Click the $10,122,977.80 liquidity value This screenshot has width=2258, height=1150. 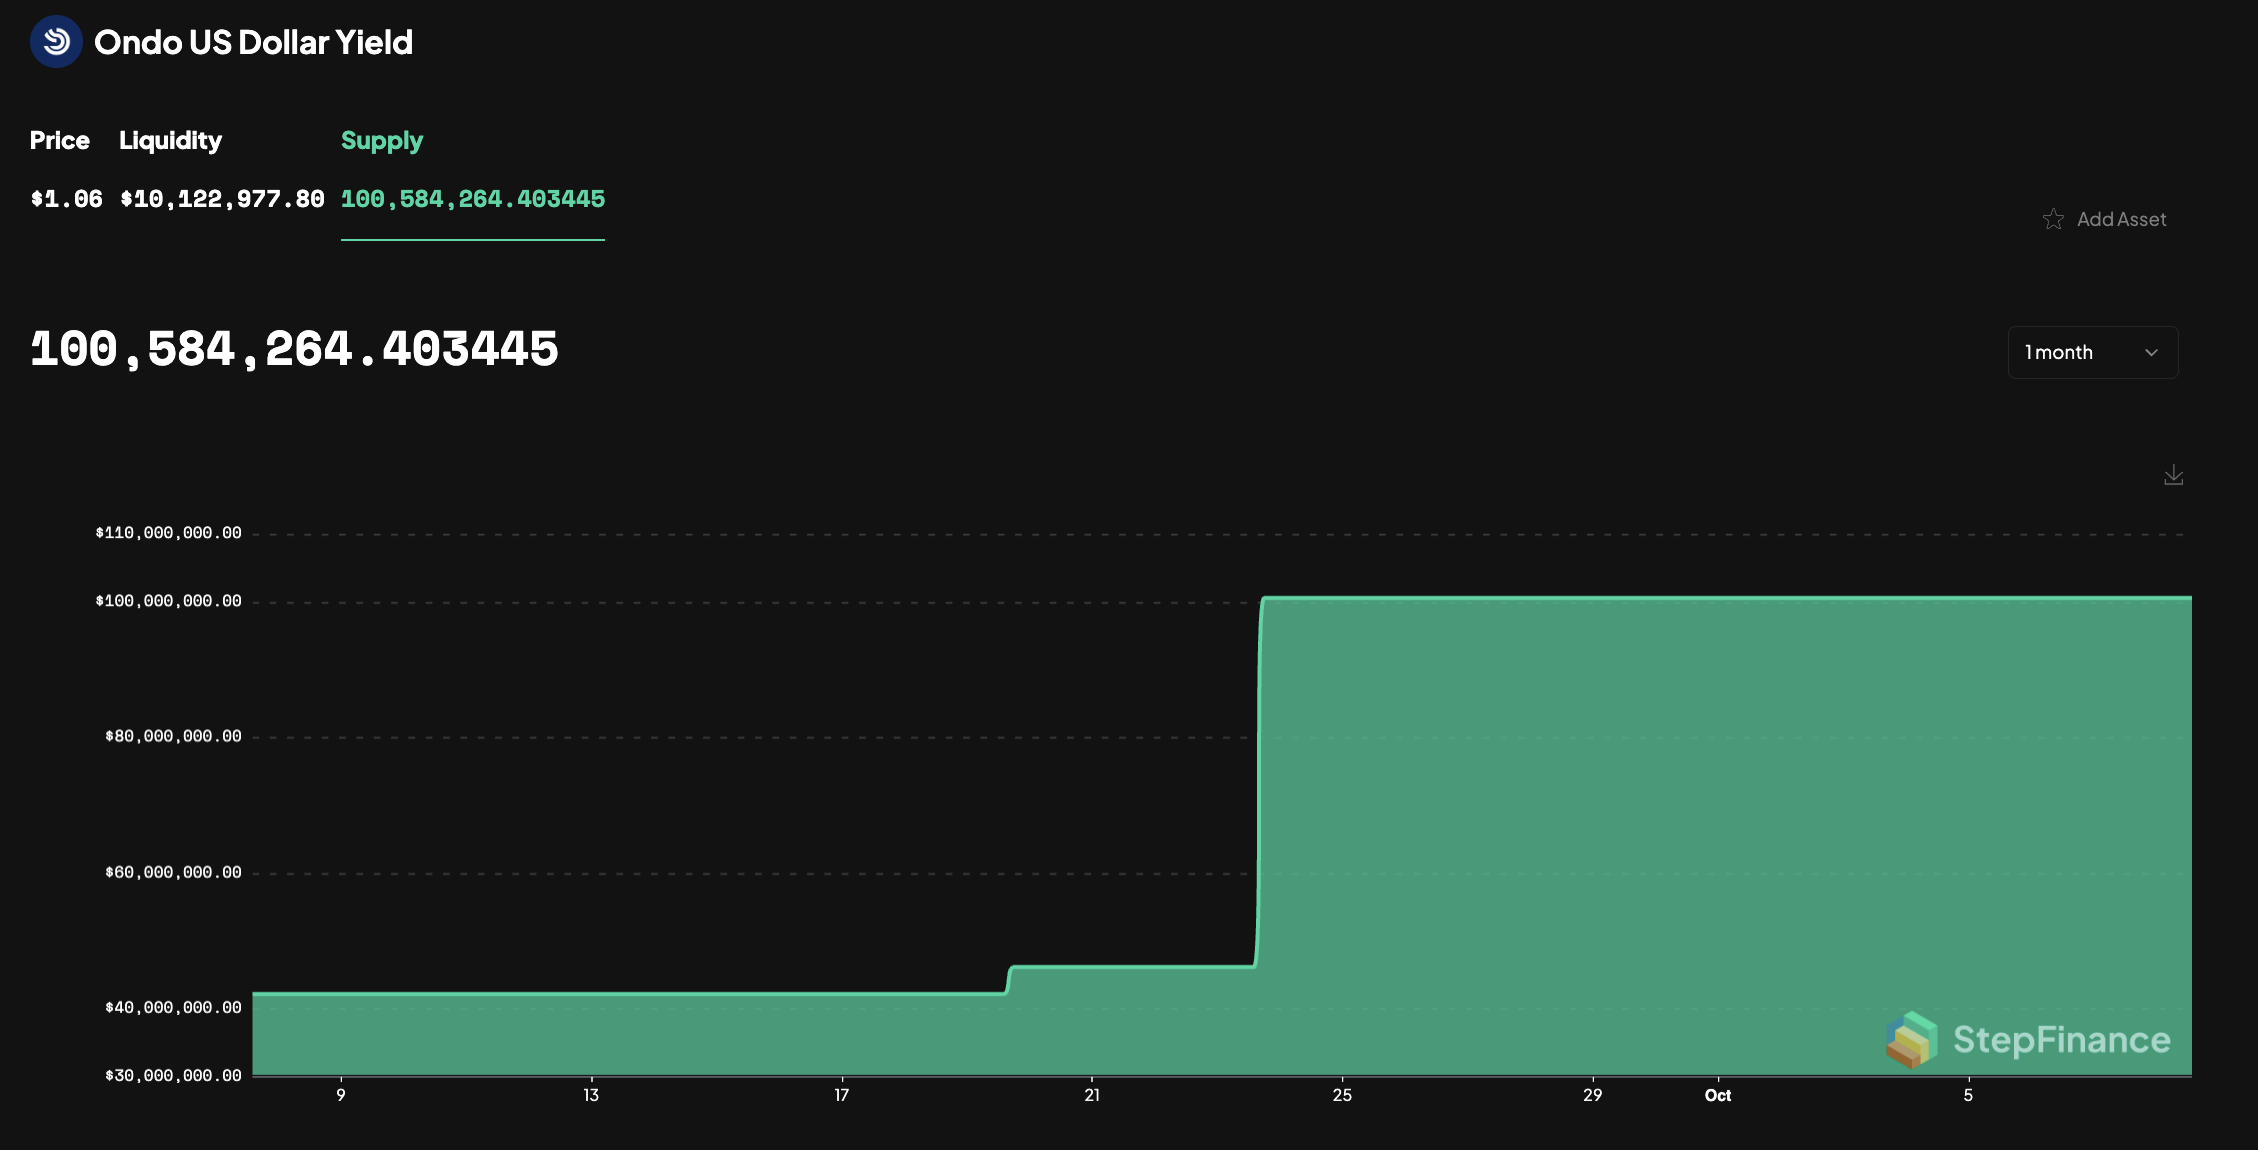[x=222, y=199]
